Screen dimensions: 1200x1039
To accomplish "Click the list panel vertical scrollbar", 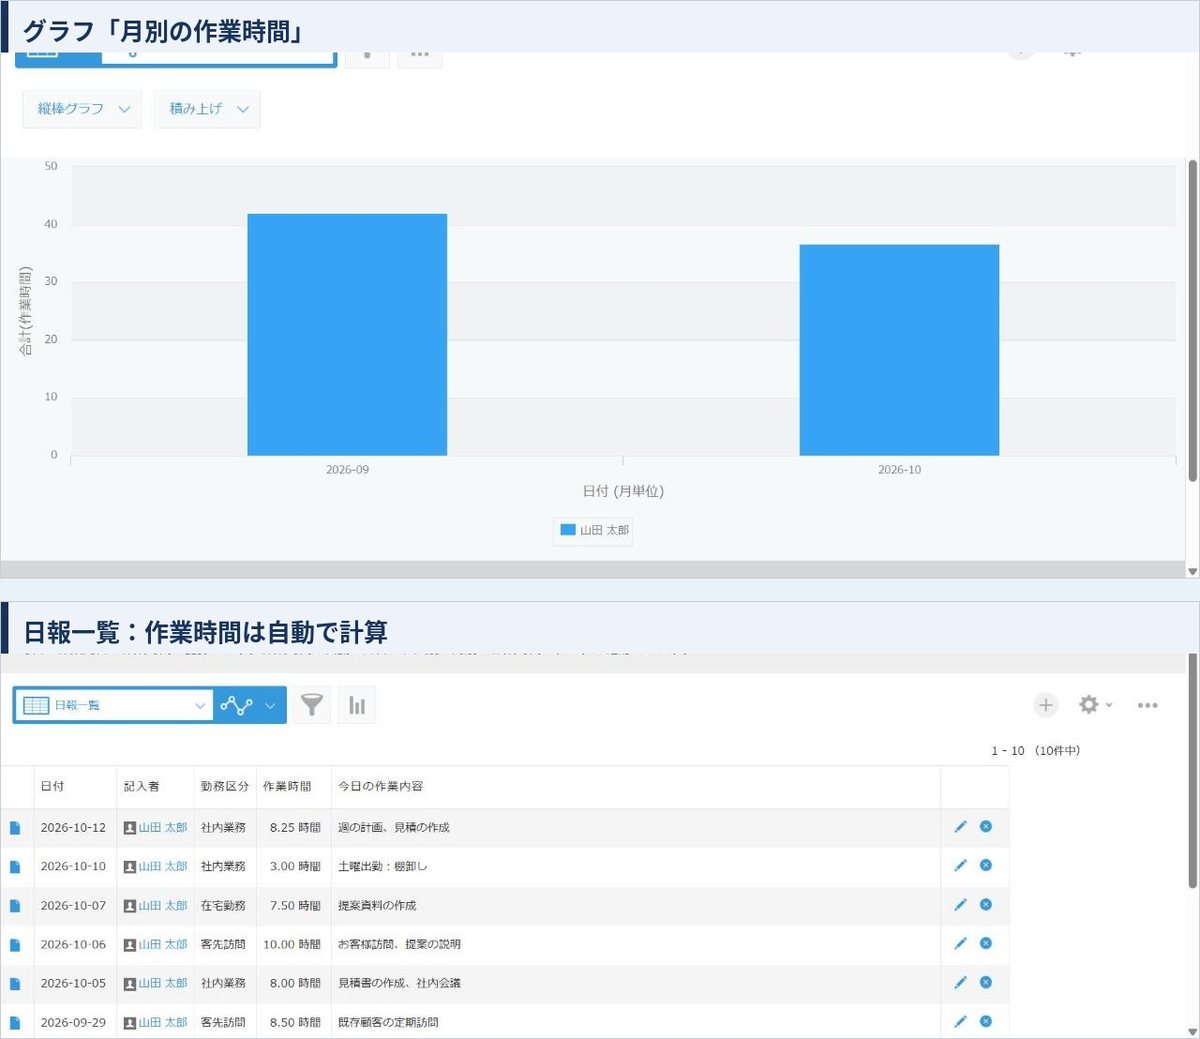I will 1192,770.
